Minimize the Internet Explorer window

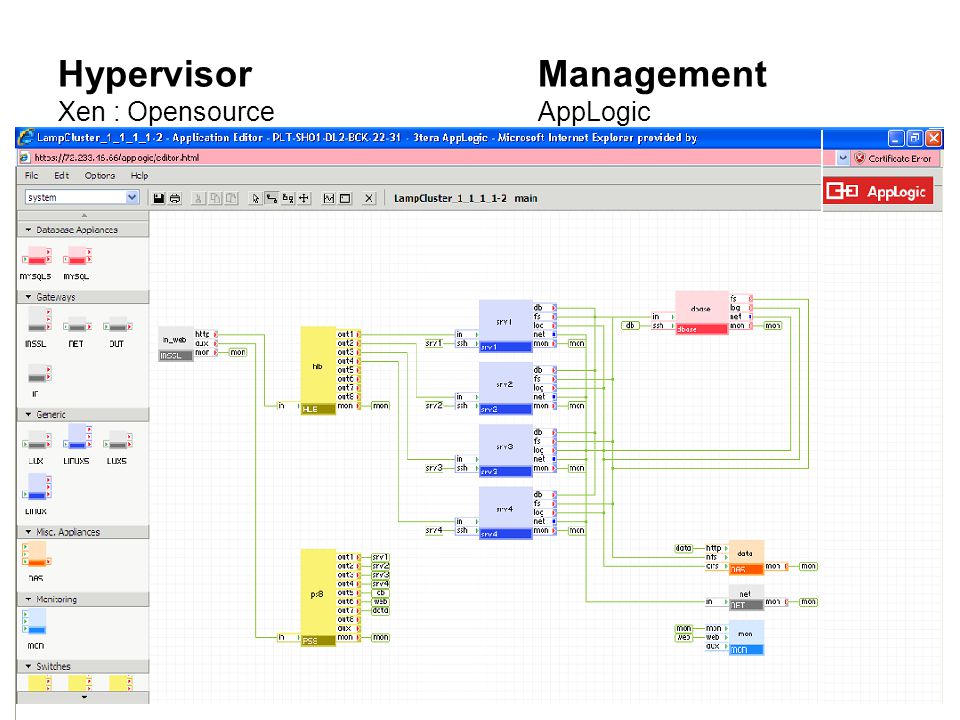(896, 138)
